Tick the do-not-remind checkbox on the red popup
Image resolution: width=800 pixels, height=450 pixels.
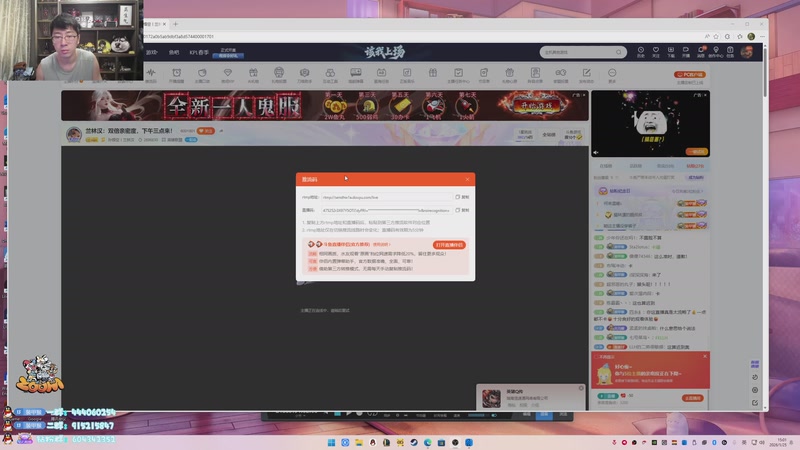coord(596,357)
